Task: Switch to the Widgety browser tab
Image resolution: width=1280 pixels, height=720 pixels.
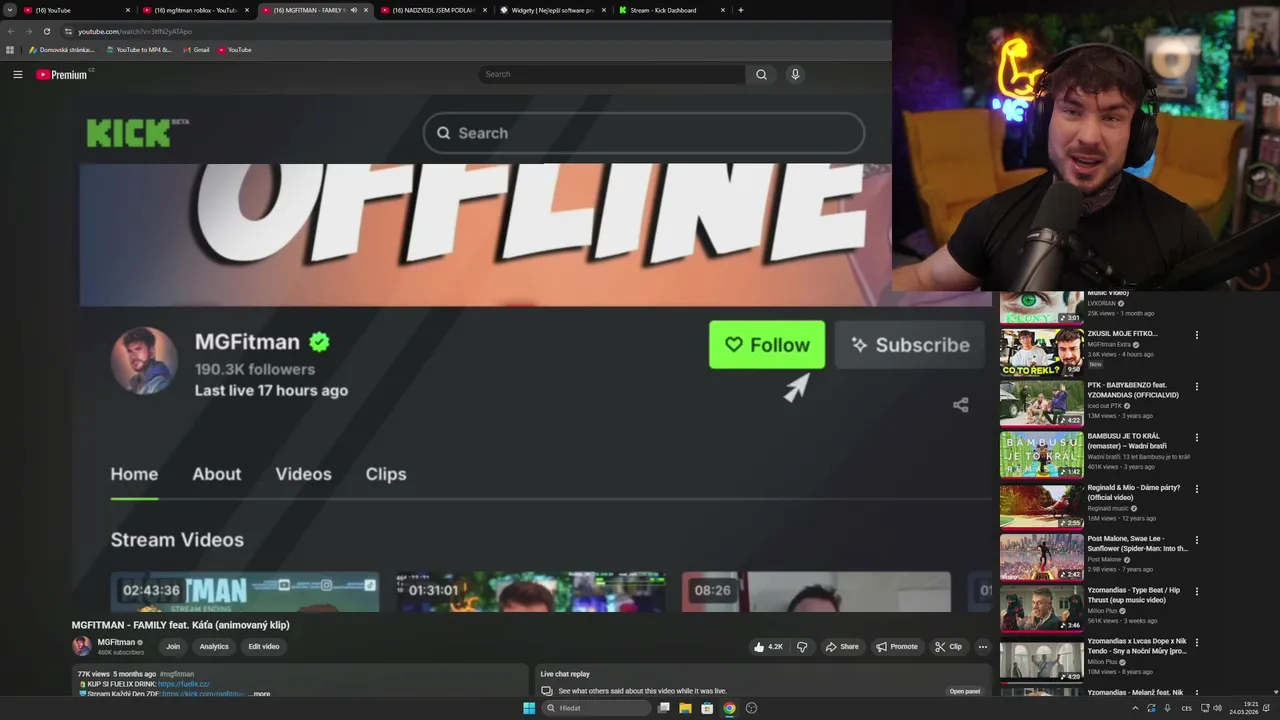Action: (552, 10)
